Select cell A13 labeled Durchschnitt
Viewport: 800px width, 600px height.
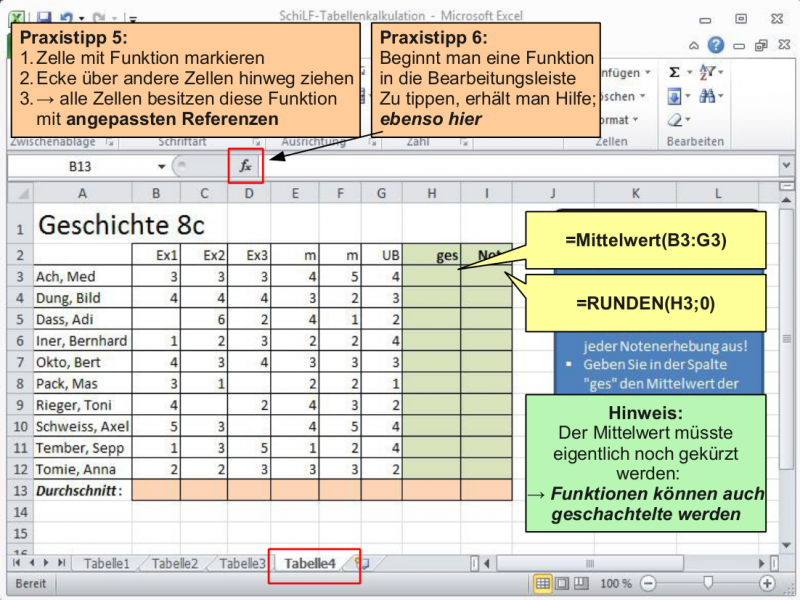(x=82, y=489)
